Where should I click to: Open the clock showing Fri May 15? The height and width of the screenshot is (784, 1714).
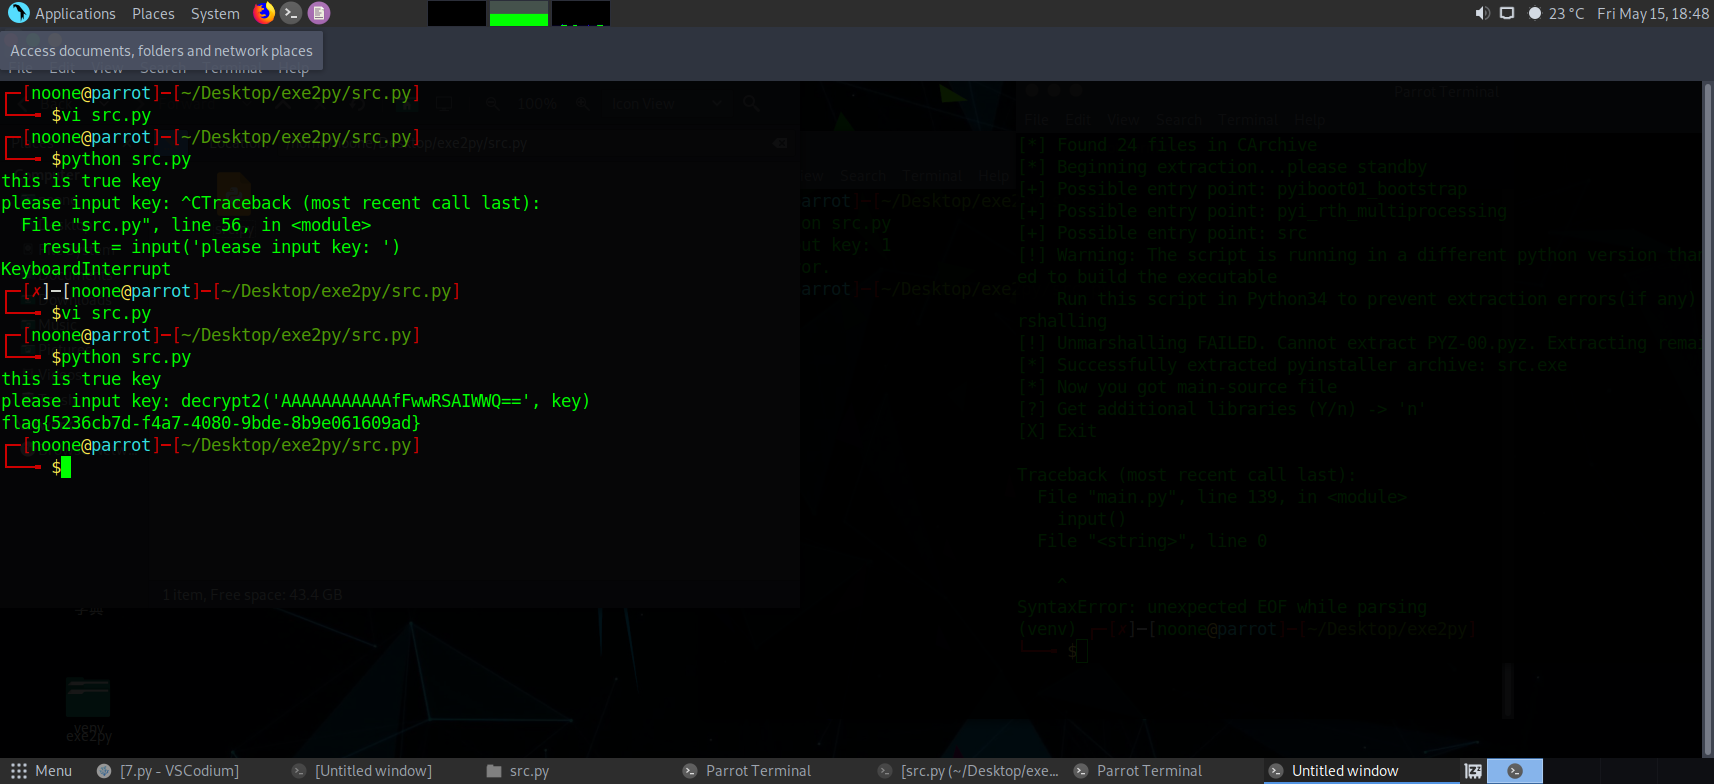pyautogui.click(x=1652, y=13)
